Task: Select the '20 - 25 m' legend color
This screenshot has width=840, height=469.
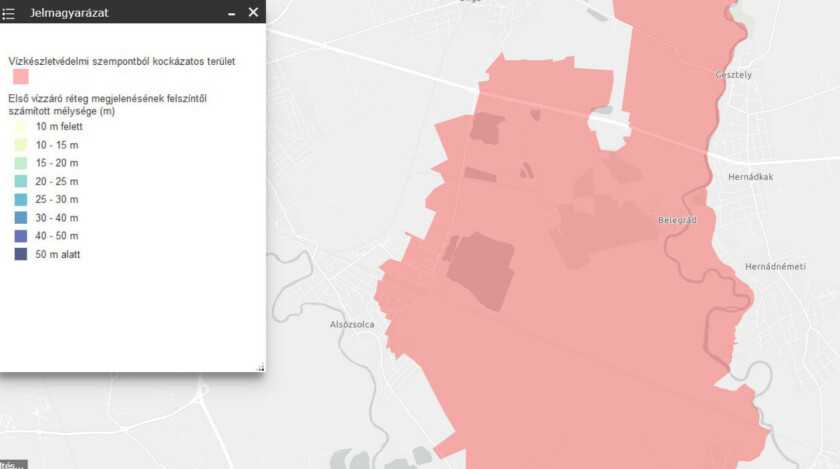Action: pyautogui.click(x=20, y=181)
